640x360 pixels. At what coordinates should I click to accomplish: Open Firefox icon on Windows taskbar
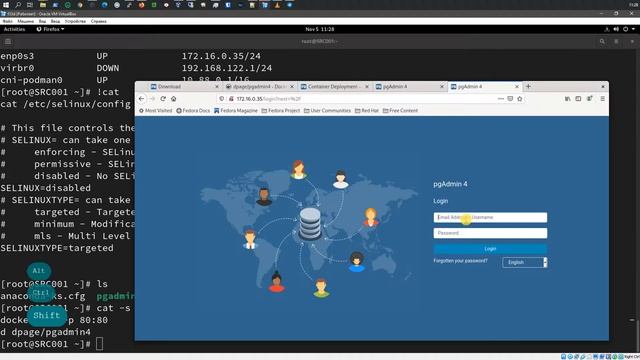141,5
